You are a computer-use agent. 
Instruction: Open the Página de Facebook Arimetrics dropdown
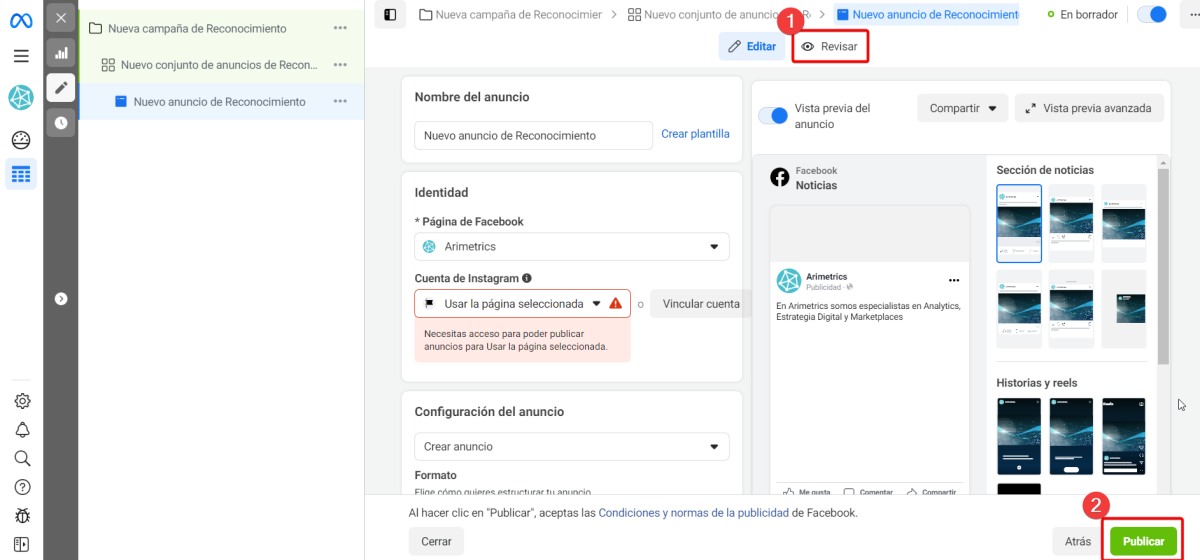coord(572,246)
